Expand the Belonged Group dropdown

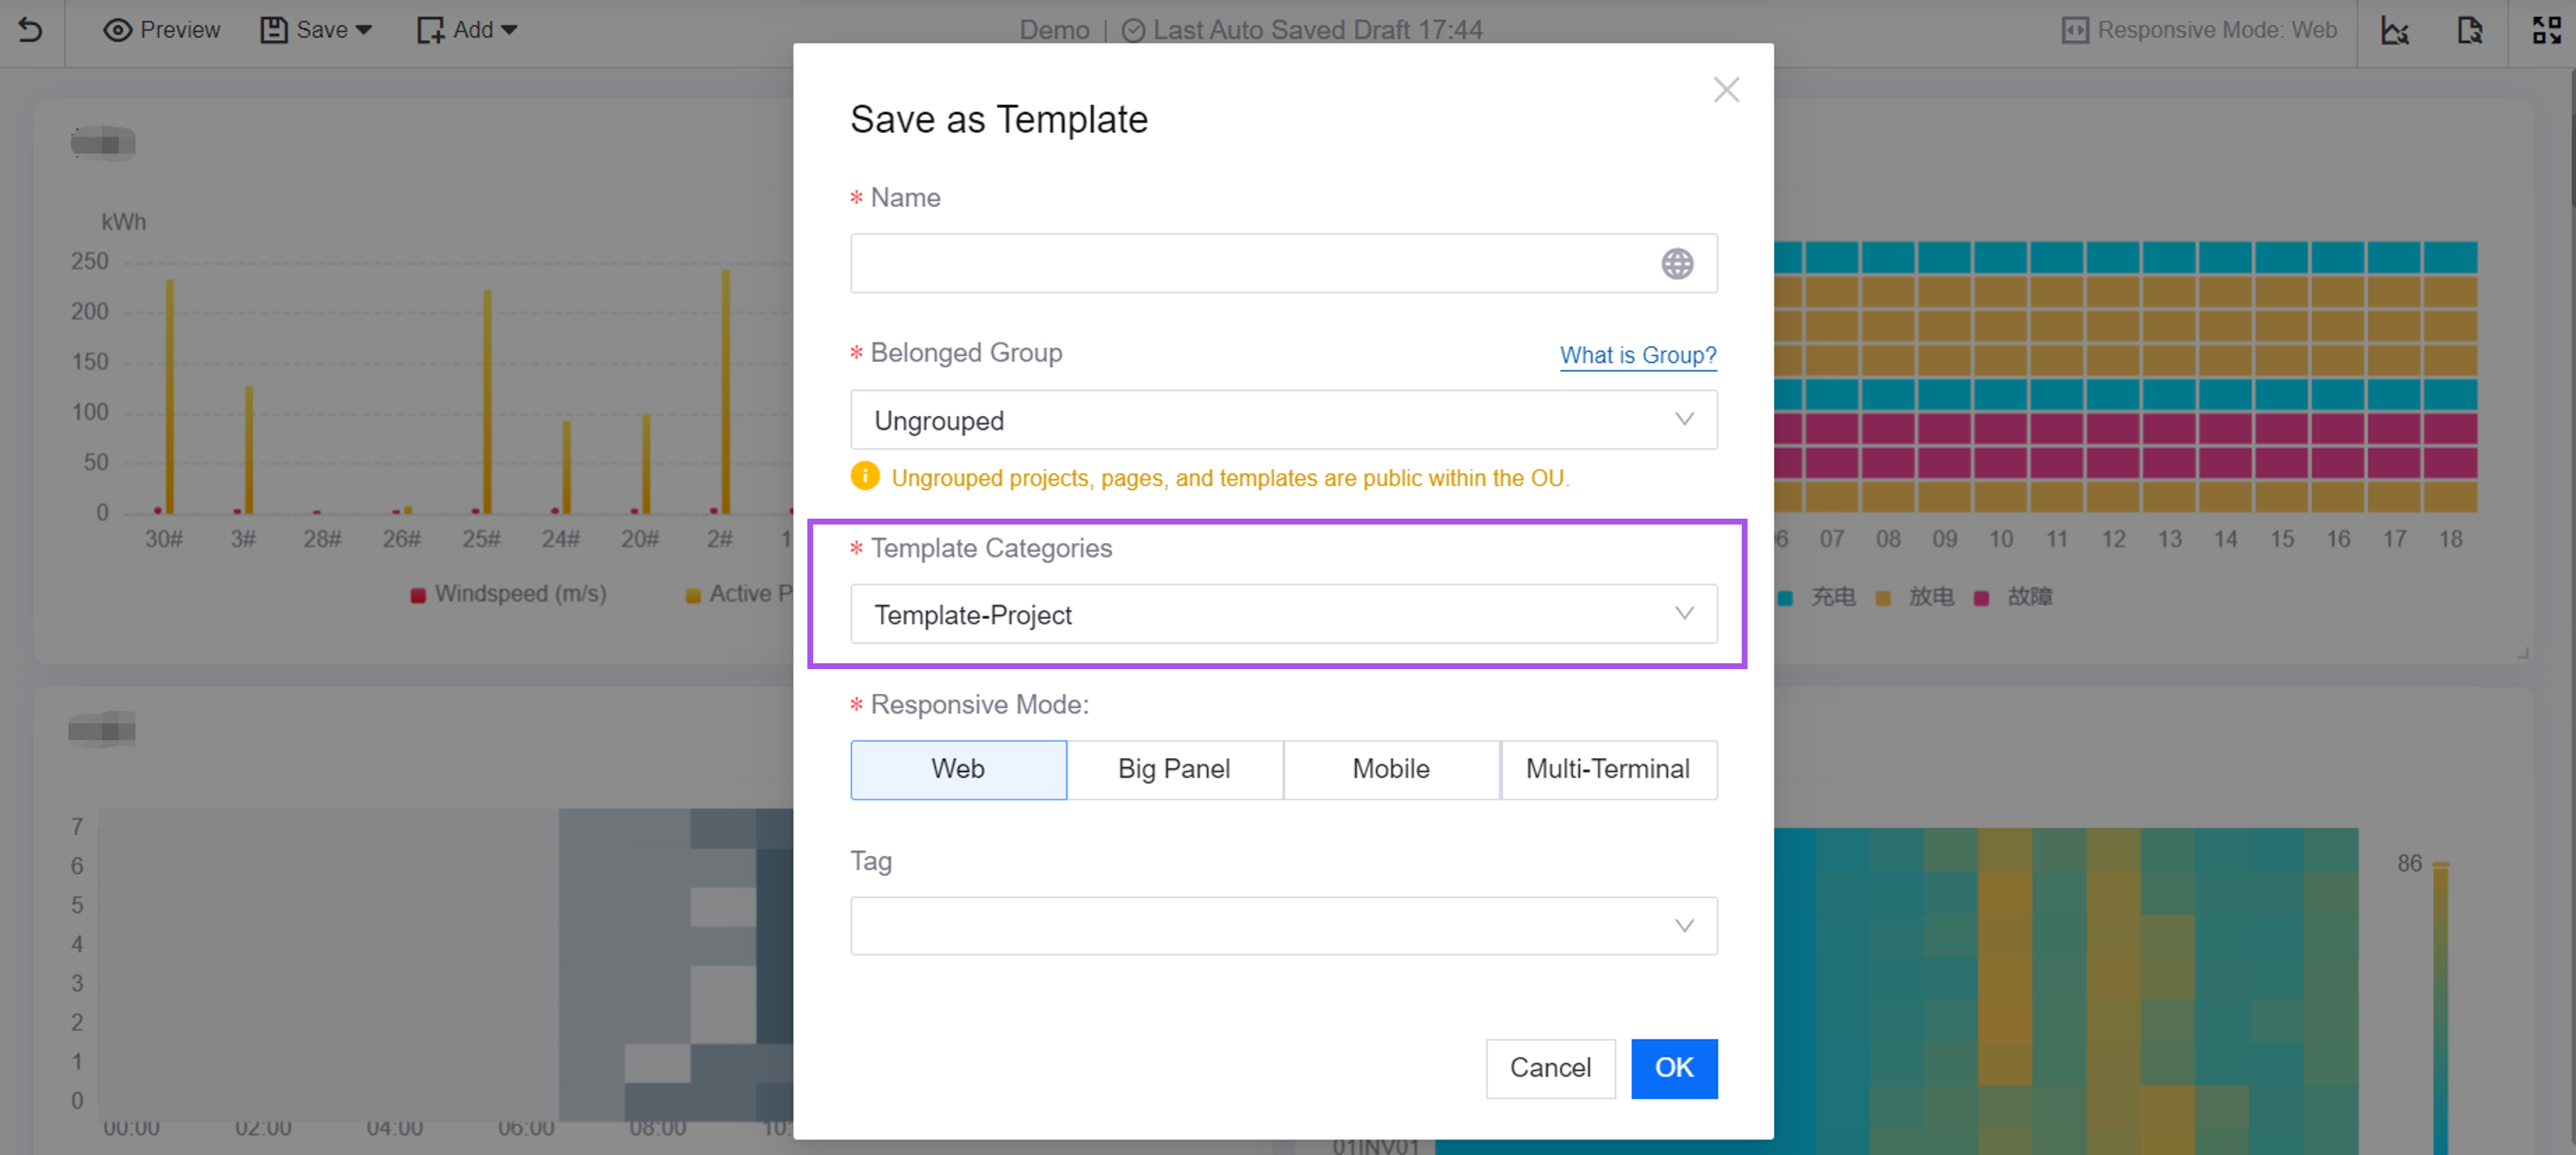point(1283,420)
